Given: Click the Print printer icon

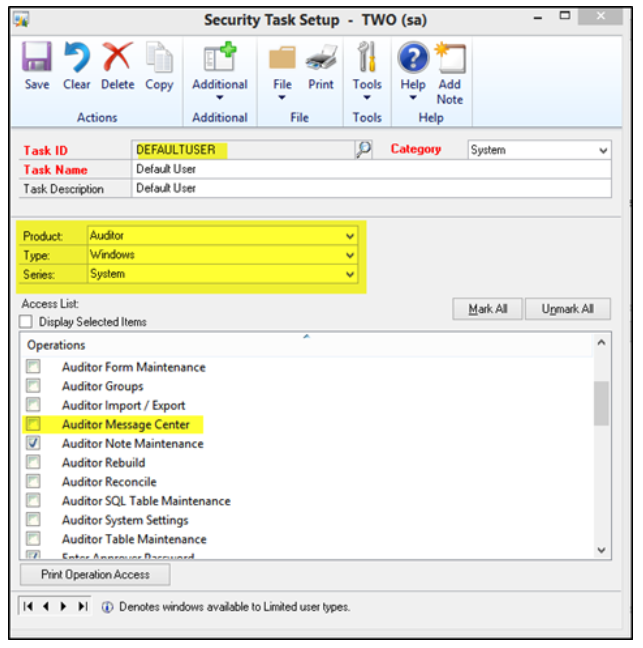Looking at the screenshot, I should 321,57.
